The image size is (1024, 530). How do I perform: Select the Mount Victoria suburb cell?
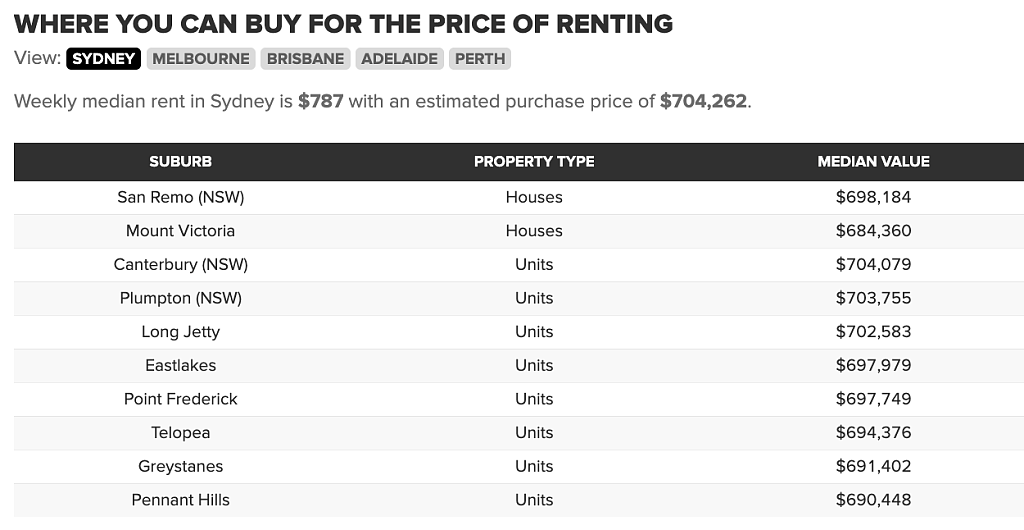point(180,231)
